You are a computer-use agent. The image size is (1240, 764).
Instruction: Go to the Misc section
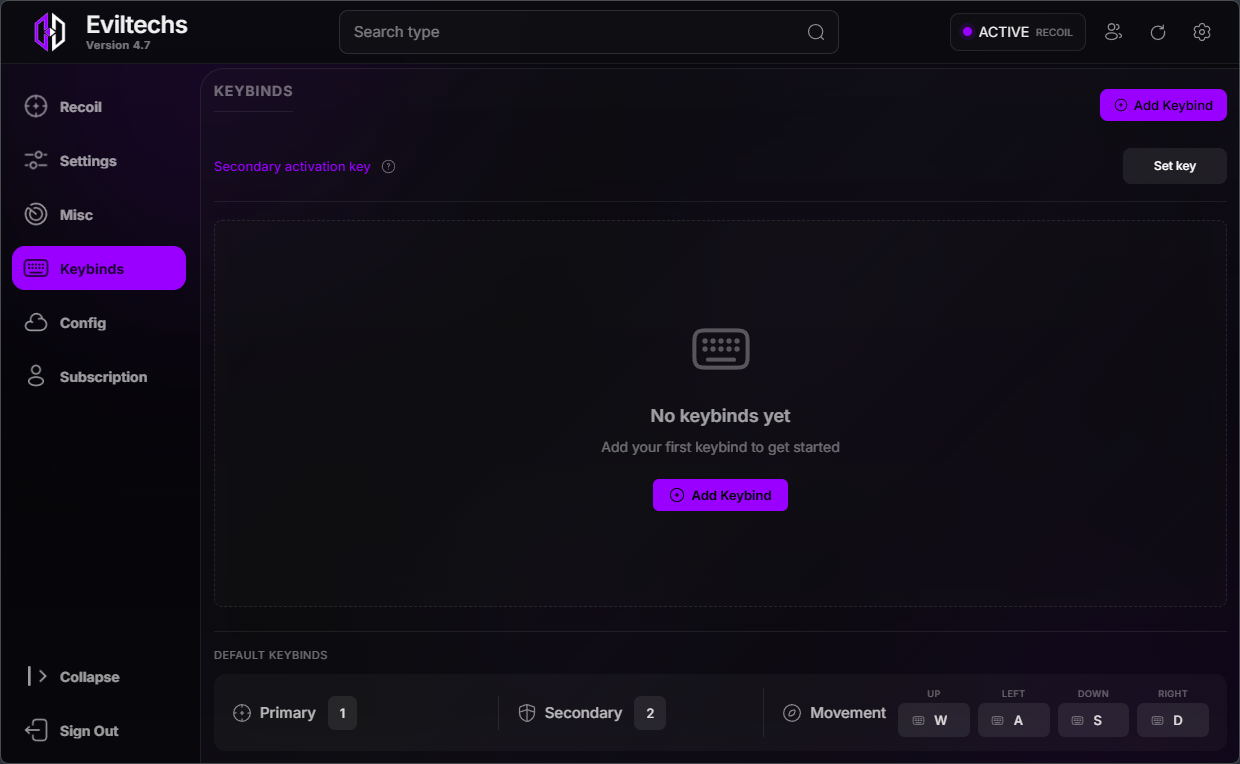(x=99, y=215)
